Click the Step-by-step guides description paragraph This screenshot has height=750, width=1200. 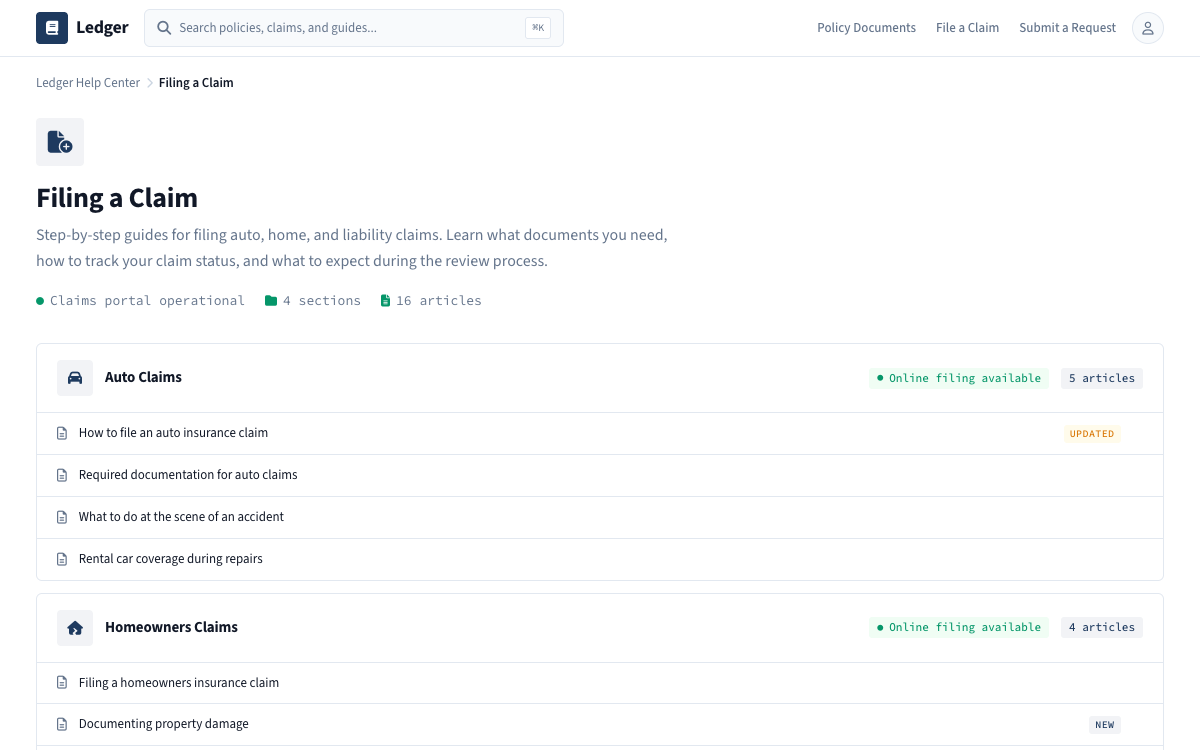click(352, 248)
